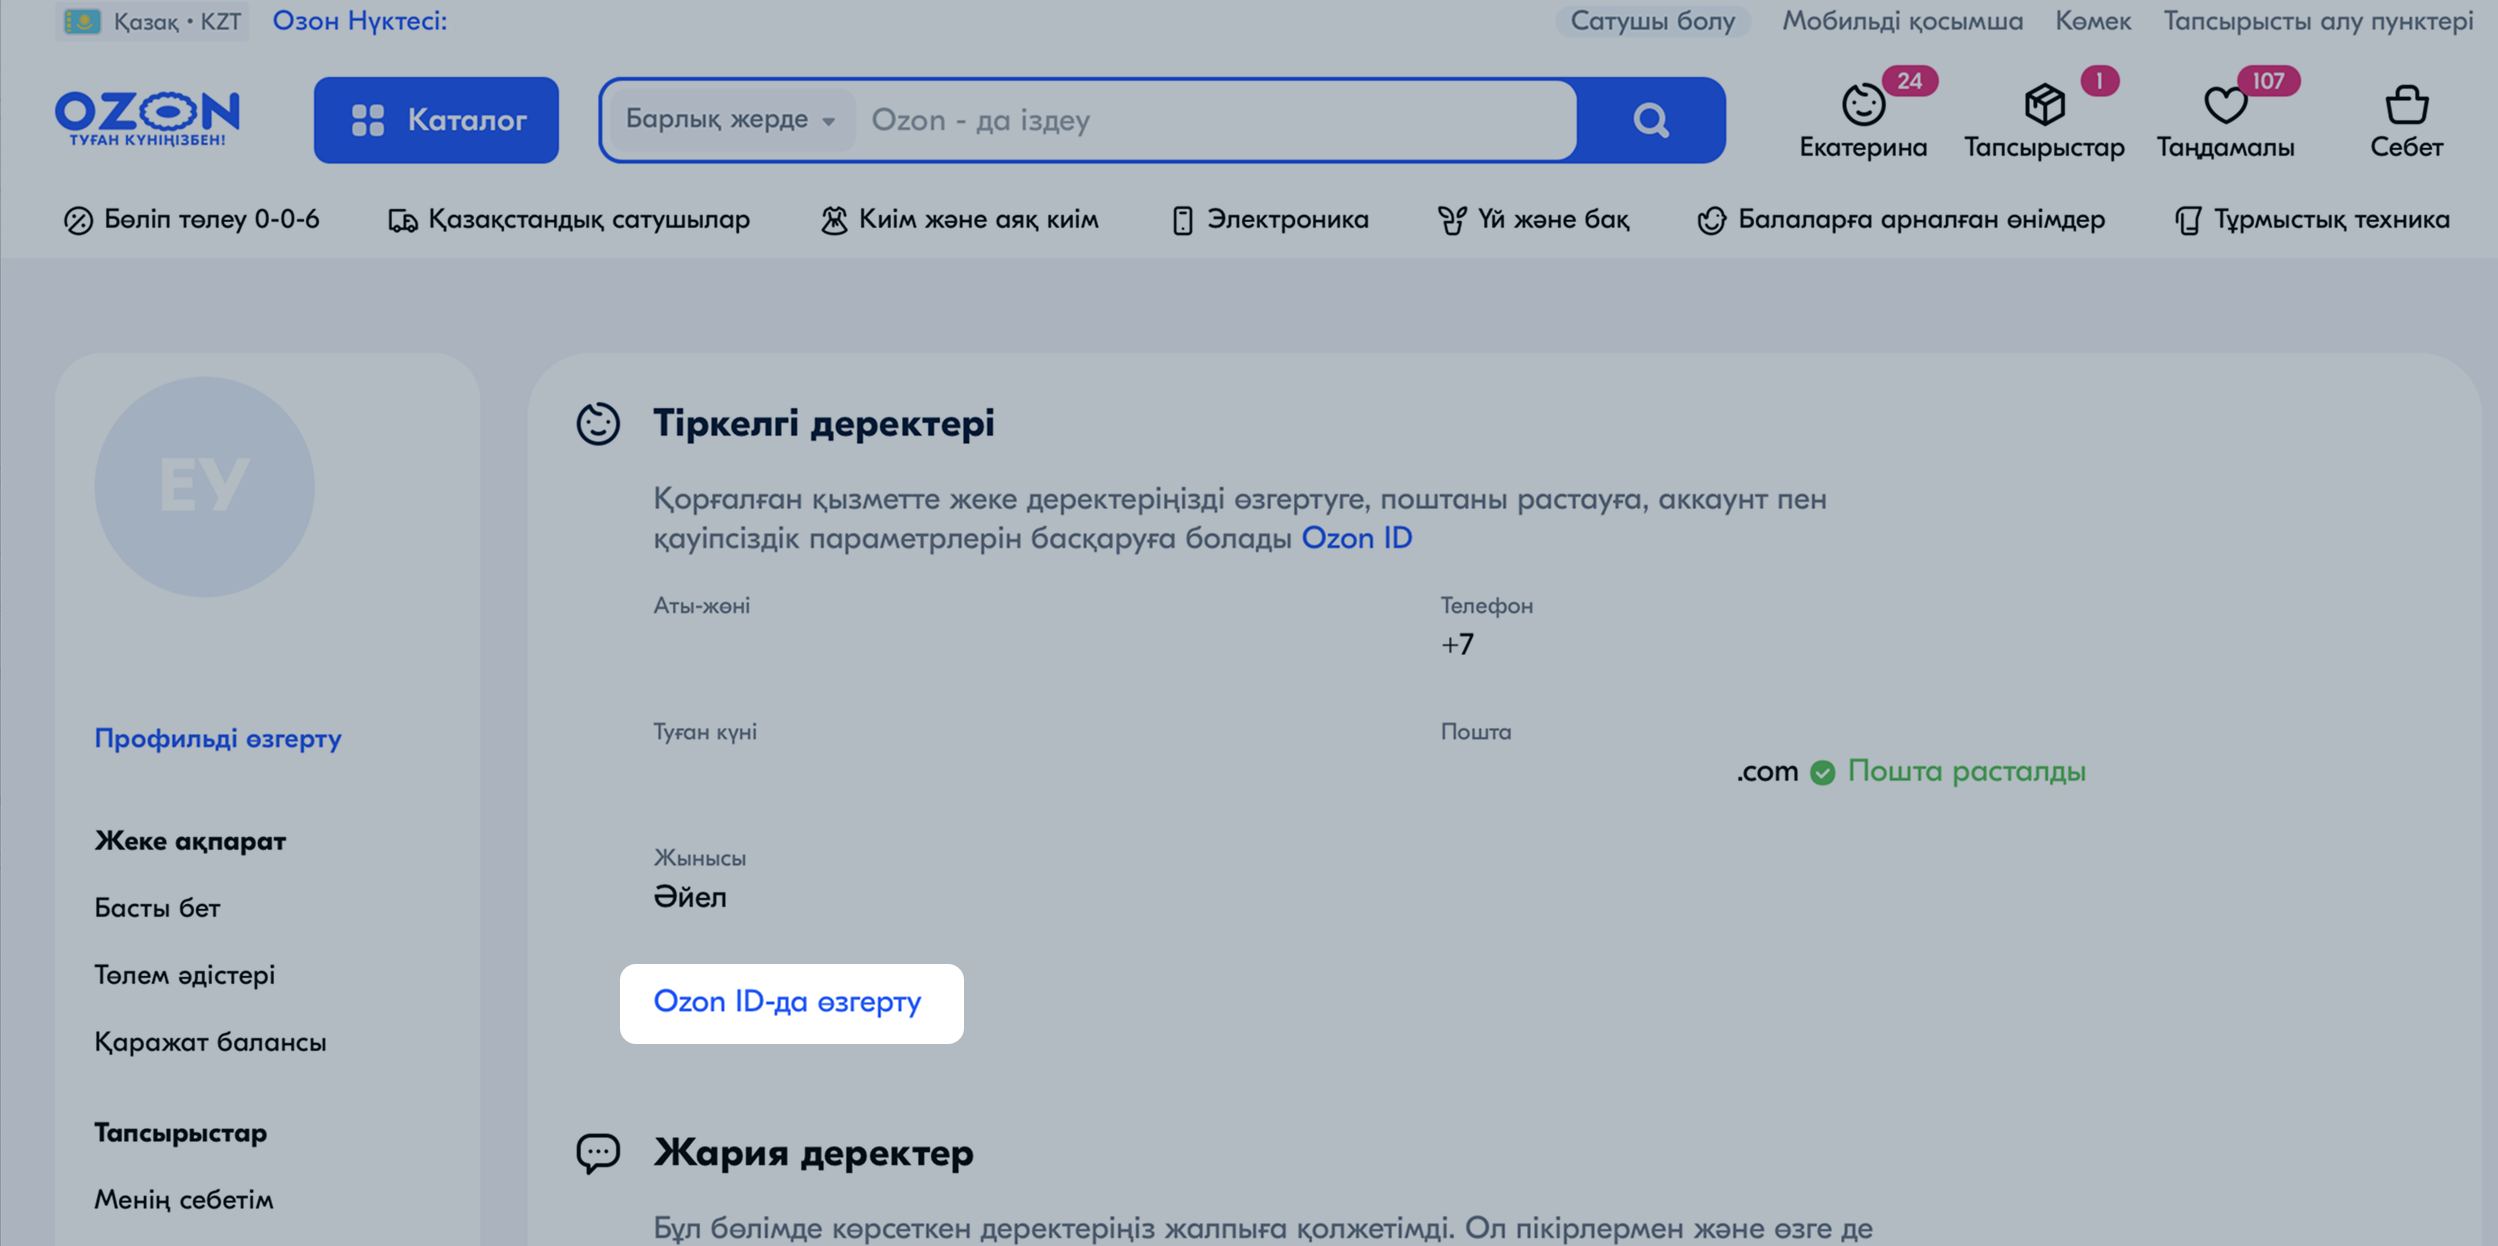Screen dimensions: 2498x1246
Task: Open Төлем әдістері in sidebar
Action: coord(184,975)
